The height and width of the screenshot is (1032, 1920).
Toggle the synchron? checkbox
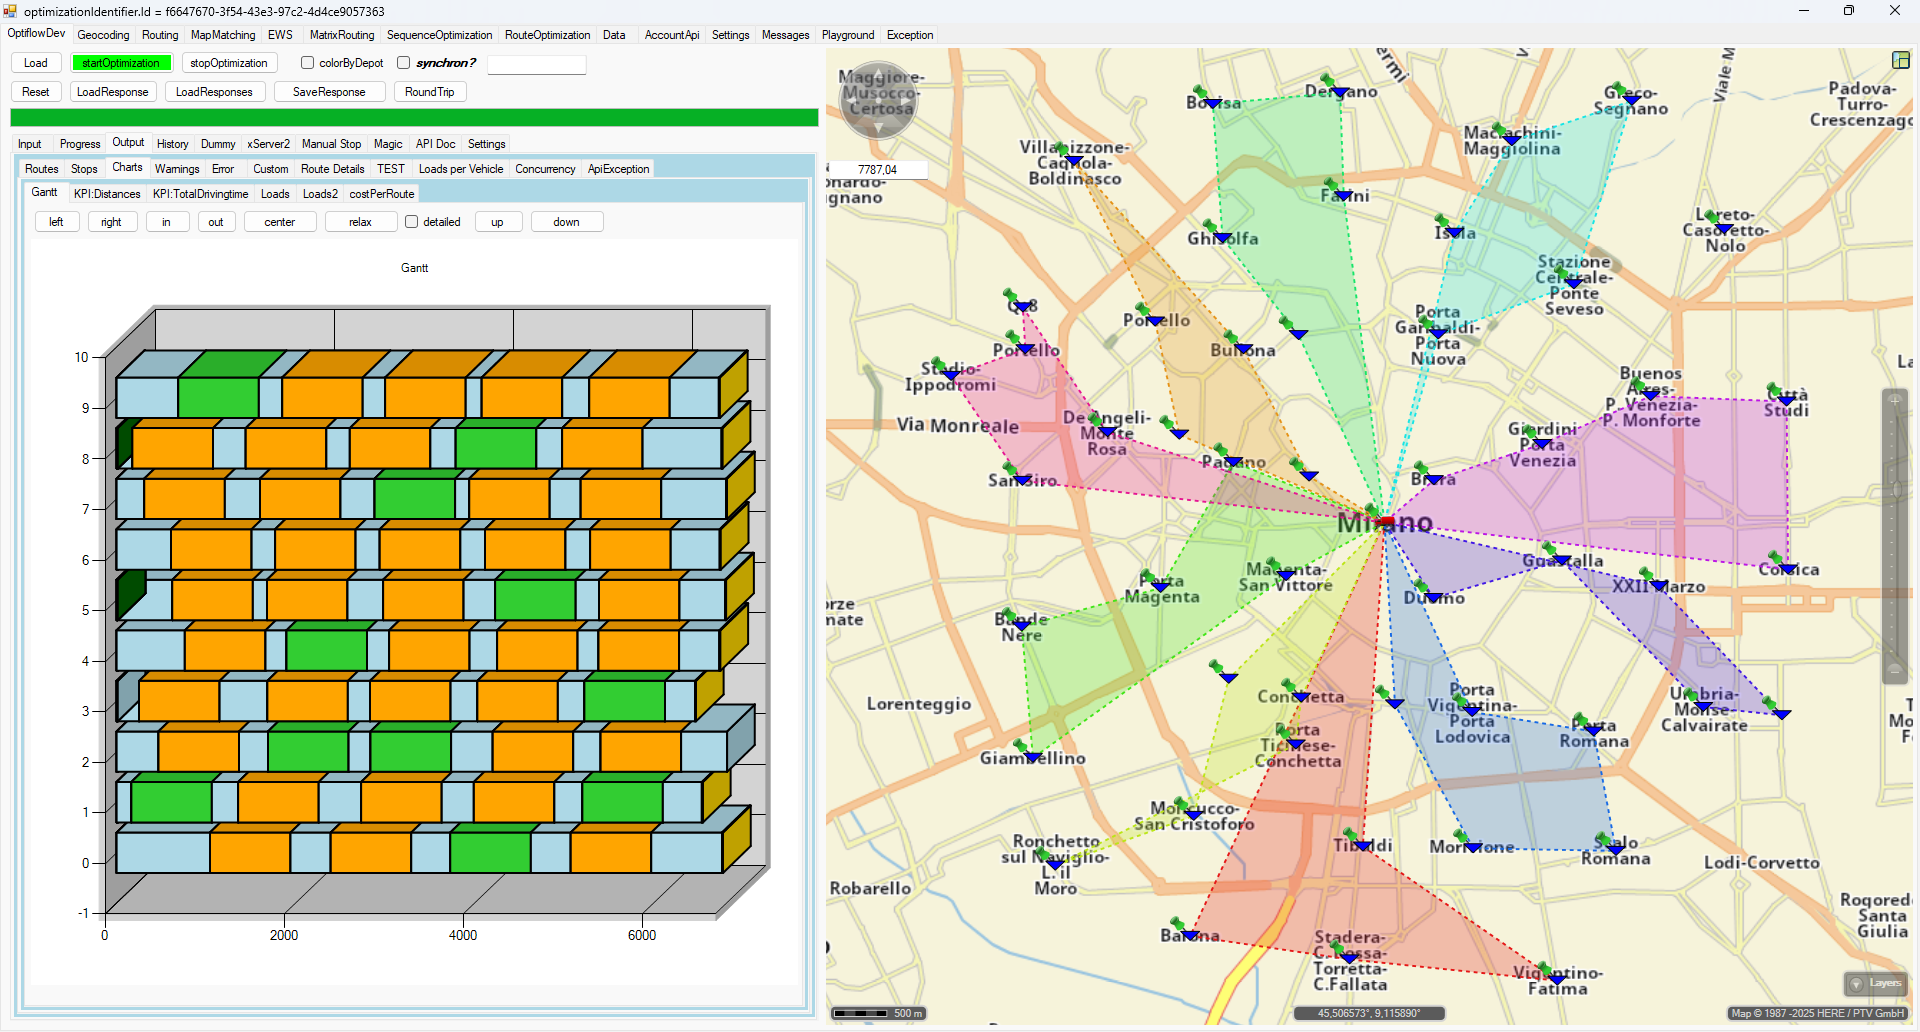404,63
